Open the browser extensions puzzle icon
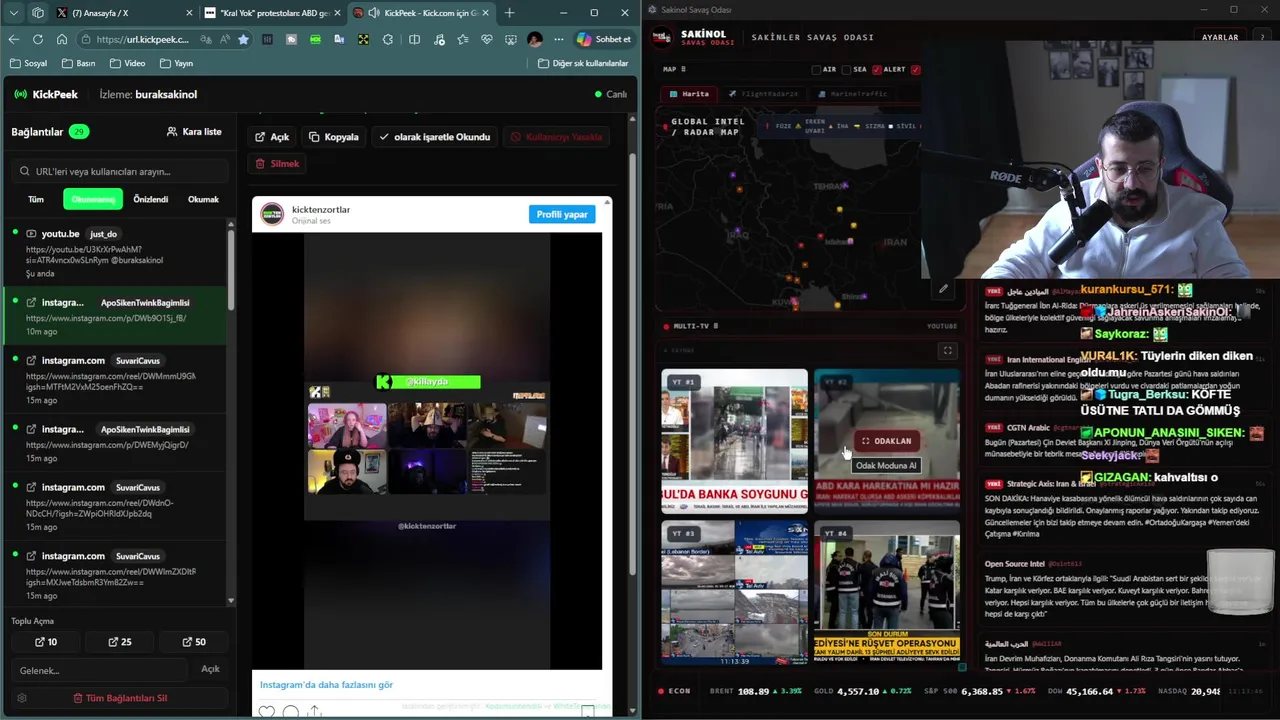The image size is (1280, 720). coord(388,39)
